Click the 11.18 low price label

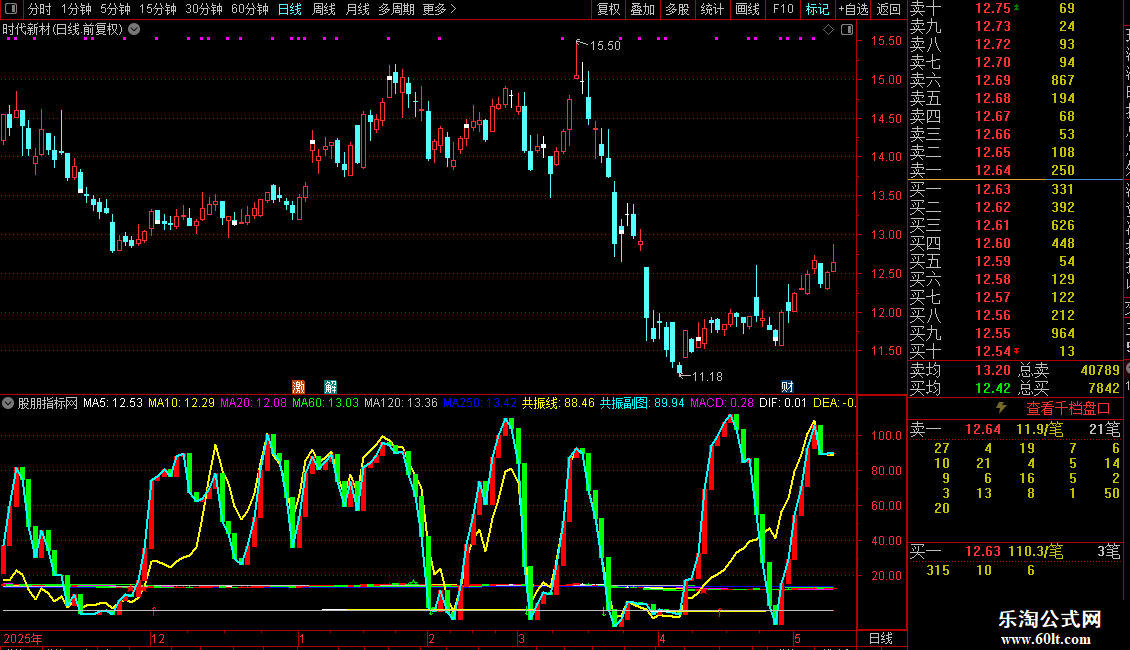point(707,376)
